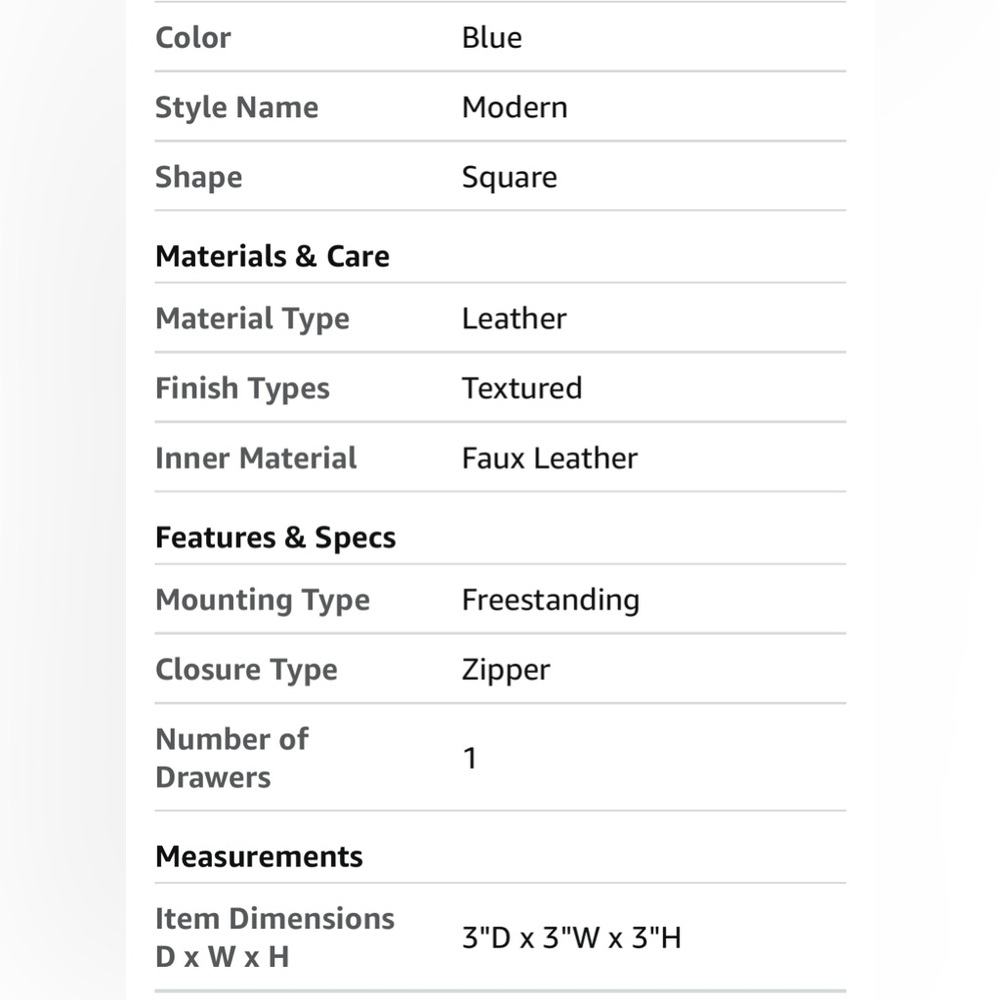Click the Style Name label
The height and width of the screenshot is (1000, 1000).
[x=237, y=107]
